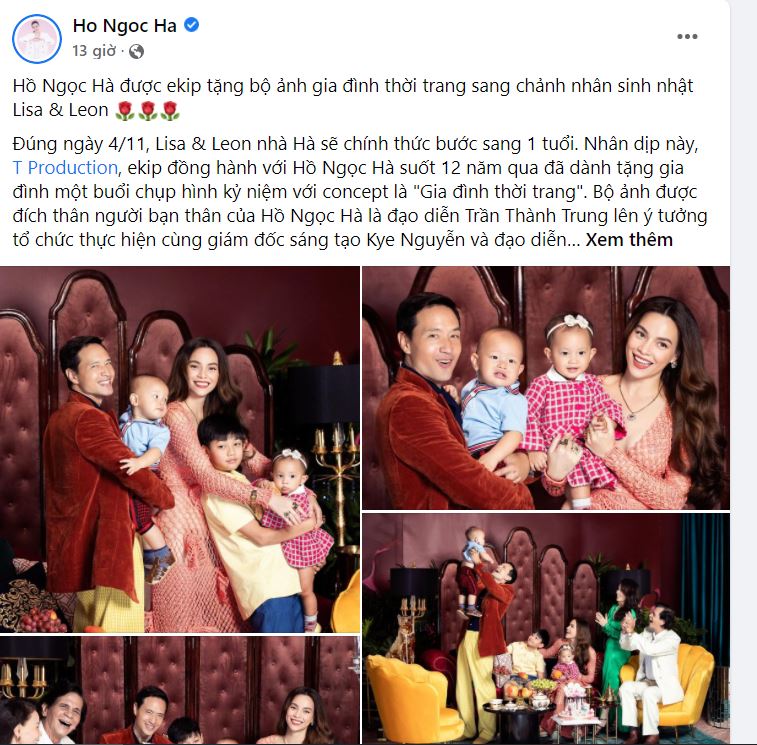Screen dimensions: 757x745
Task: Click the post headline about Lisa & Leon
Action: click(x=353, y=98)
